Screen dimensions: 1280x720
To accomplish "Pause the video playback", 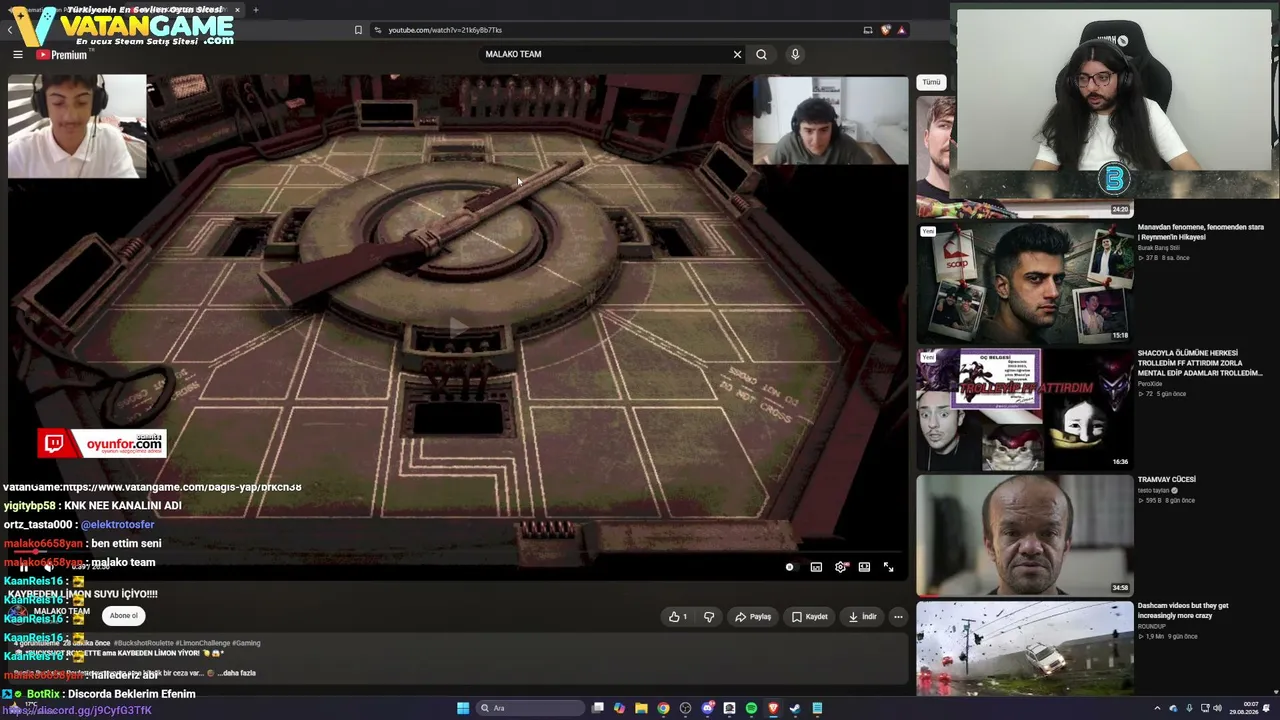I will tap(23, 567).
